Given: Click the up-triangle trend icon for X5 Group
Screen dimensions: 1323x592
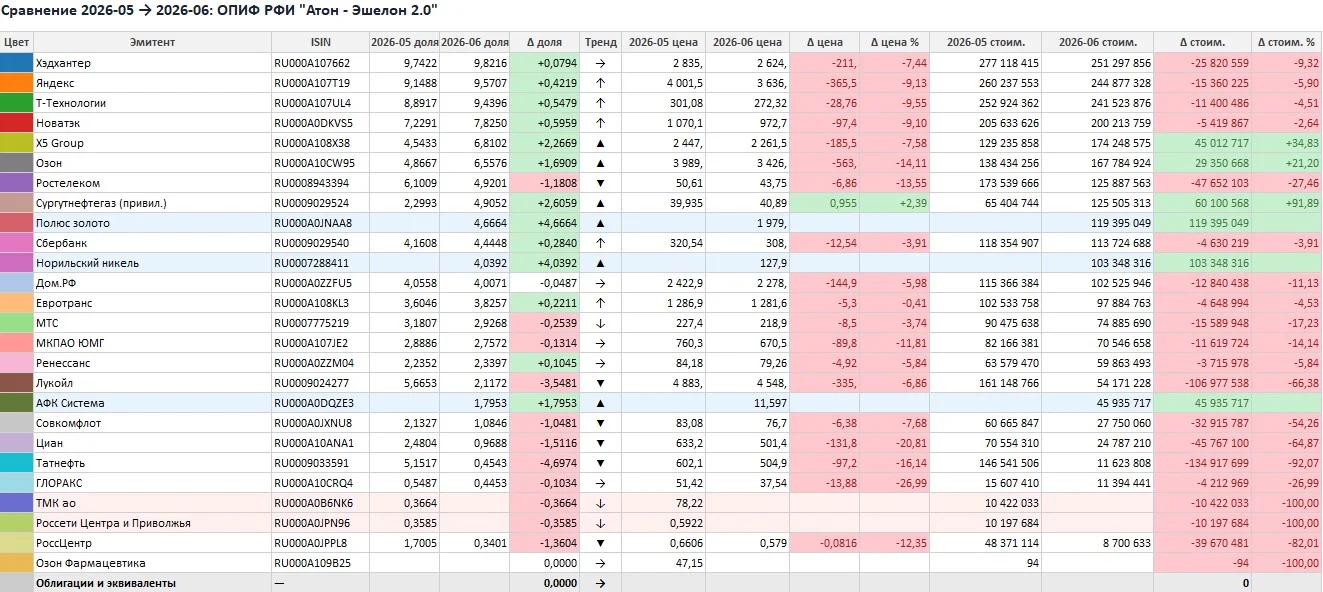Looking at the screenshot, I should (x=601, y=143).
